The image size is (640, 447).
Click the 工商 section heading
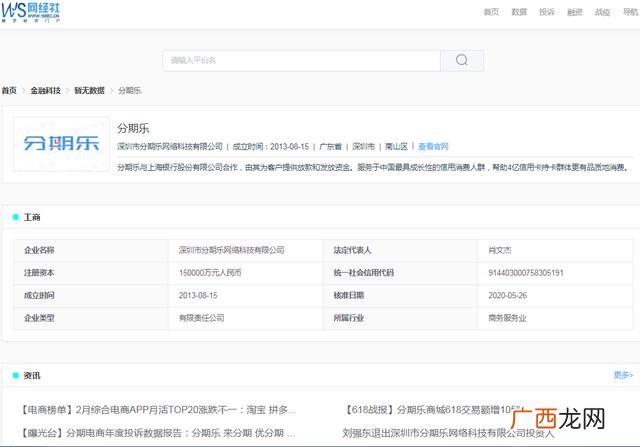coord(32,217)
